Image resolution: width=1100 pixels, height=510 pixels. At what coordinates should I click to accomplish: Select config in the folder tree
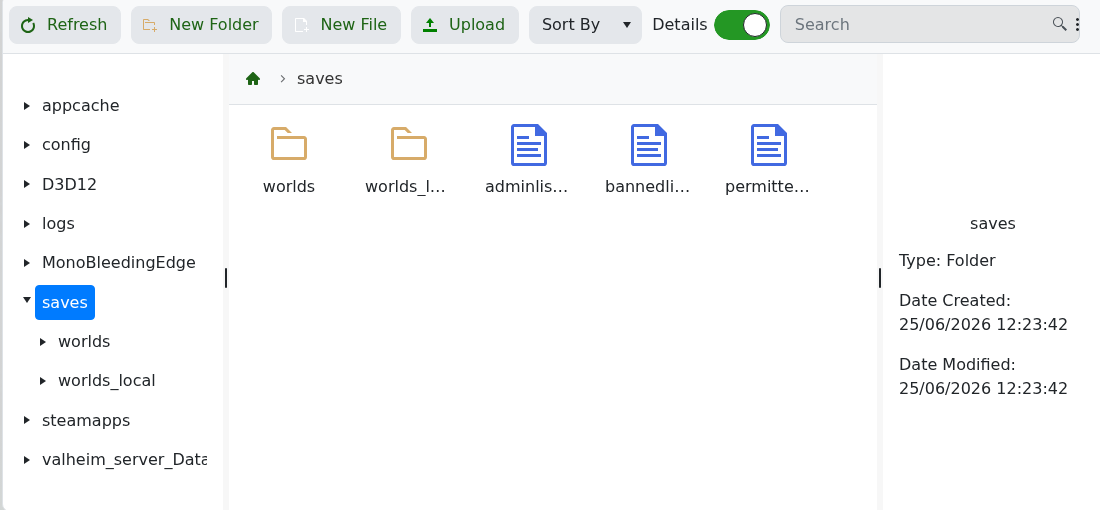[66, 145]
